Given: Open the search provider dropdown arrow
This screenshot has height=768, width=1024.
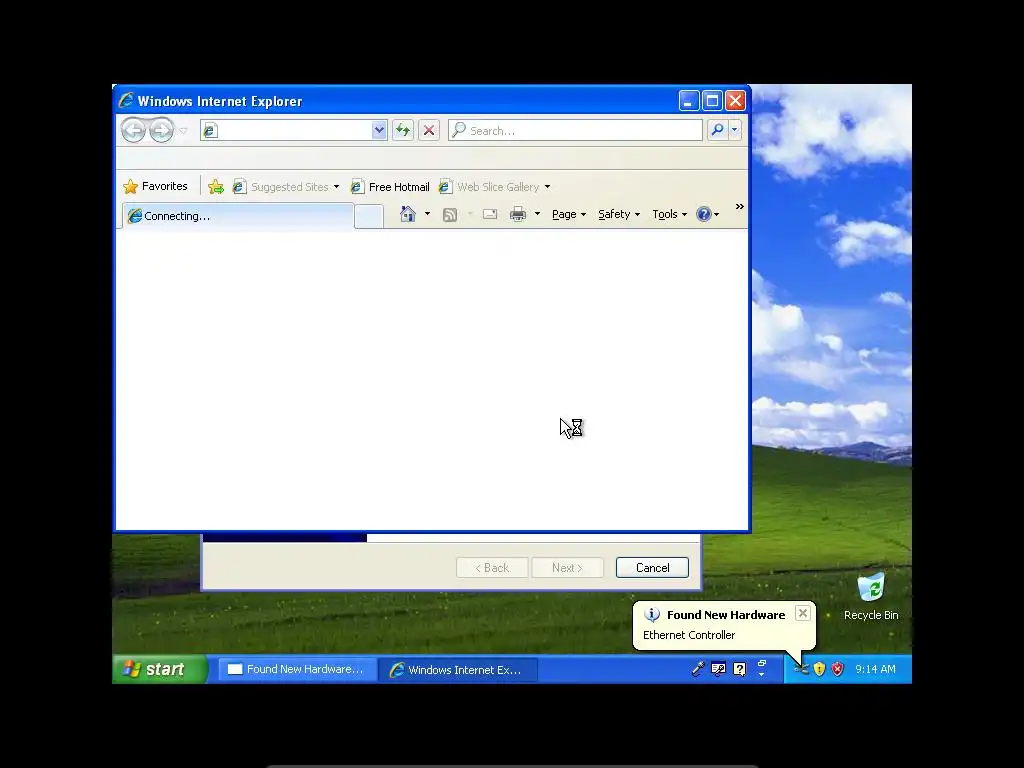Looking at the screenshot, I should [x=735, y=130].
